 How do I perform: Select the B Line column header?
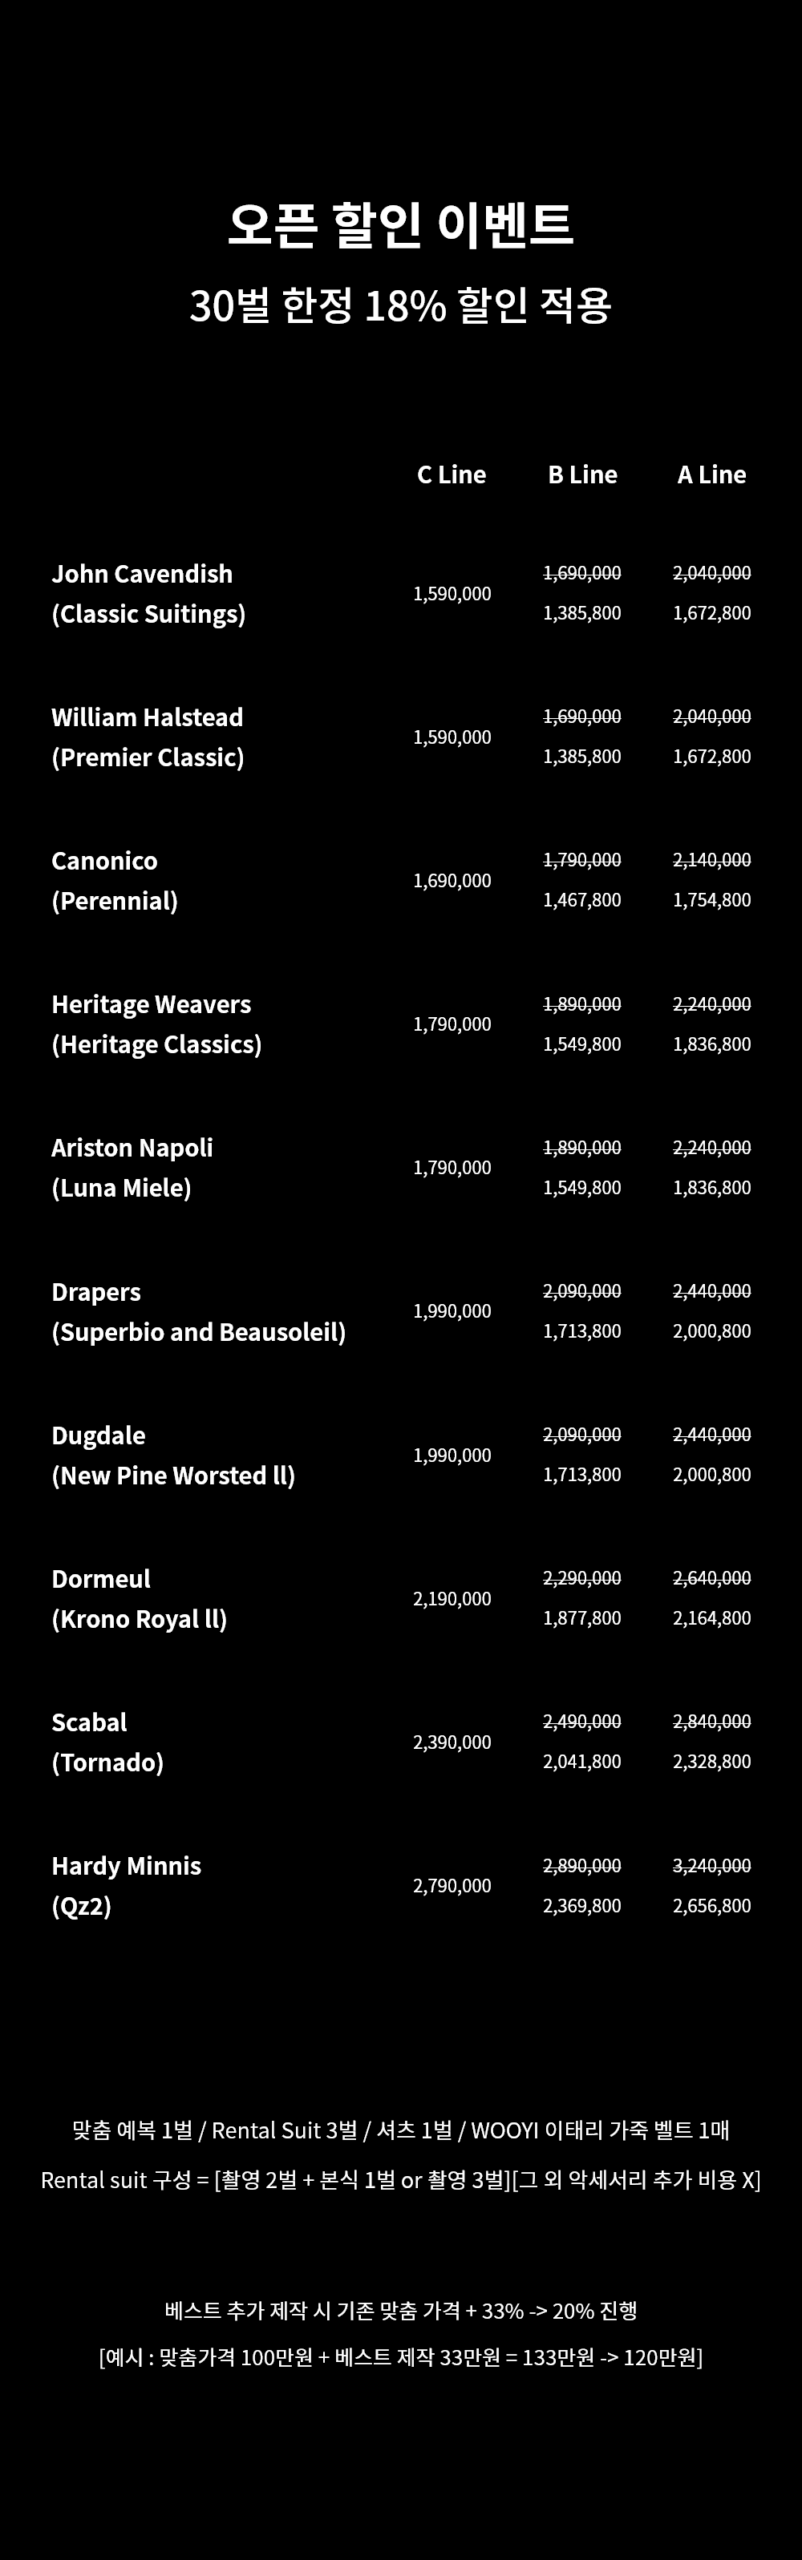[x=582, y=475]
